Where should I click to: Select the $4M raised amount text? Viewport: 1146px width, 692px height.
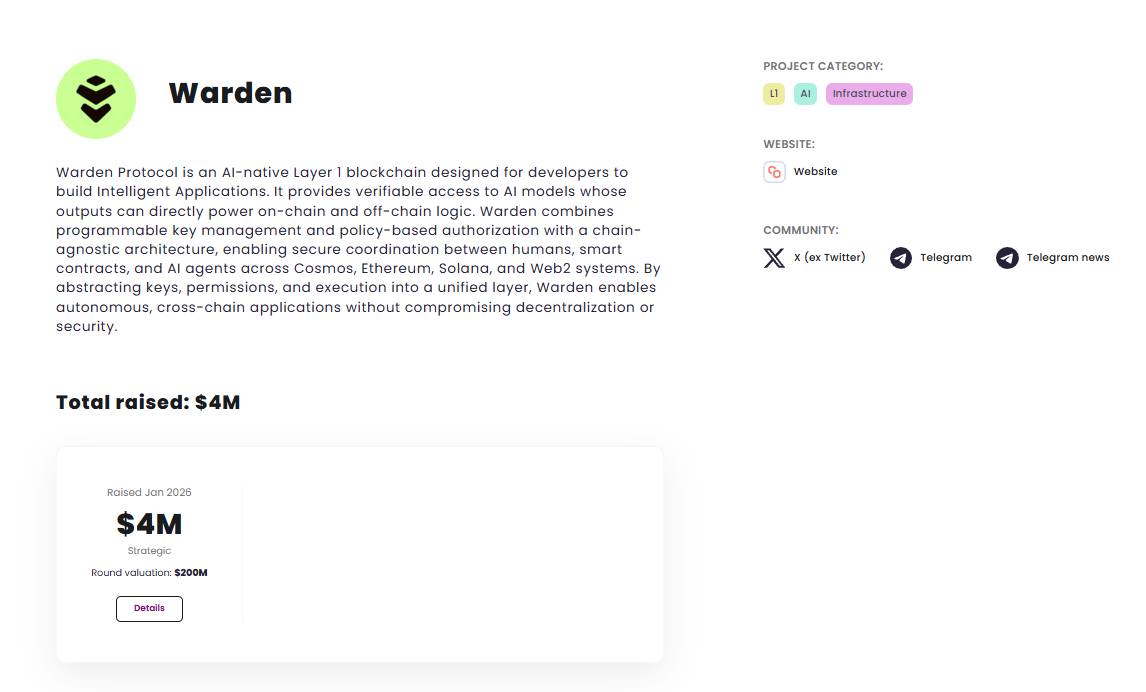pos(149,523)
